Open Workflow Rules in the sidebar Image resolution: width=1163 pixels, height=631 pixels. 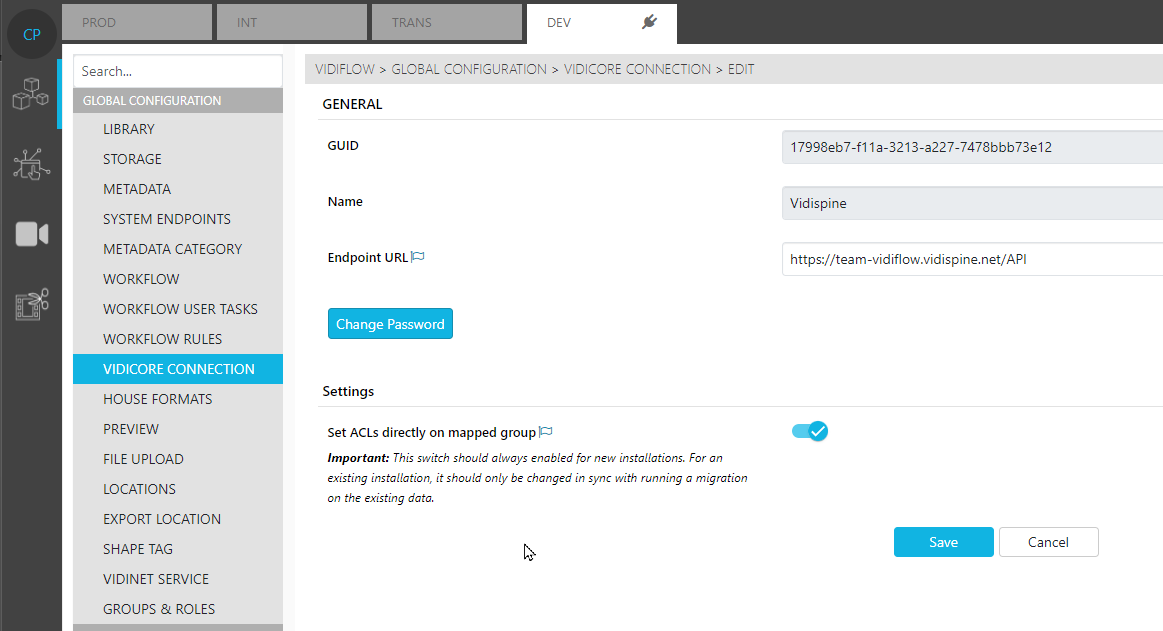coord(162,339)
